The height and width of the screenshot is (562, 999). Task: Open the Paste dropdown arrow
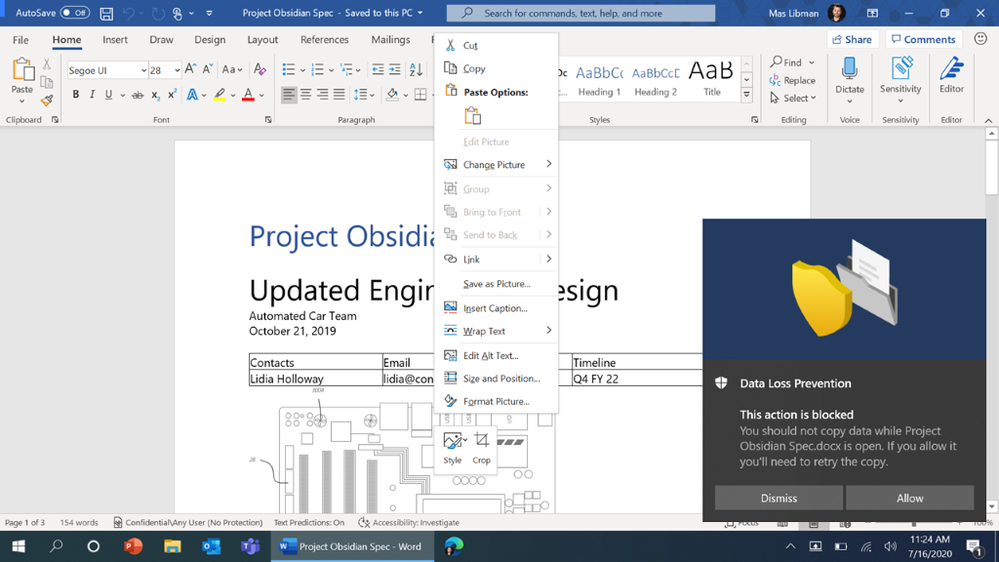tap(22, 101)
